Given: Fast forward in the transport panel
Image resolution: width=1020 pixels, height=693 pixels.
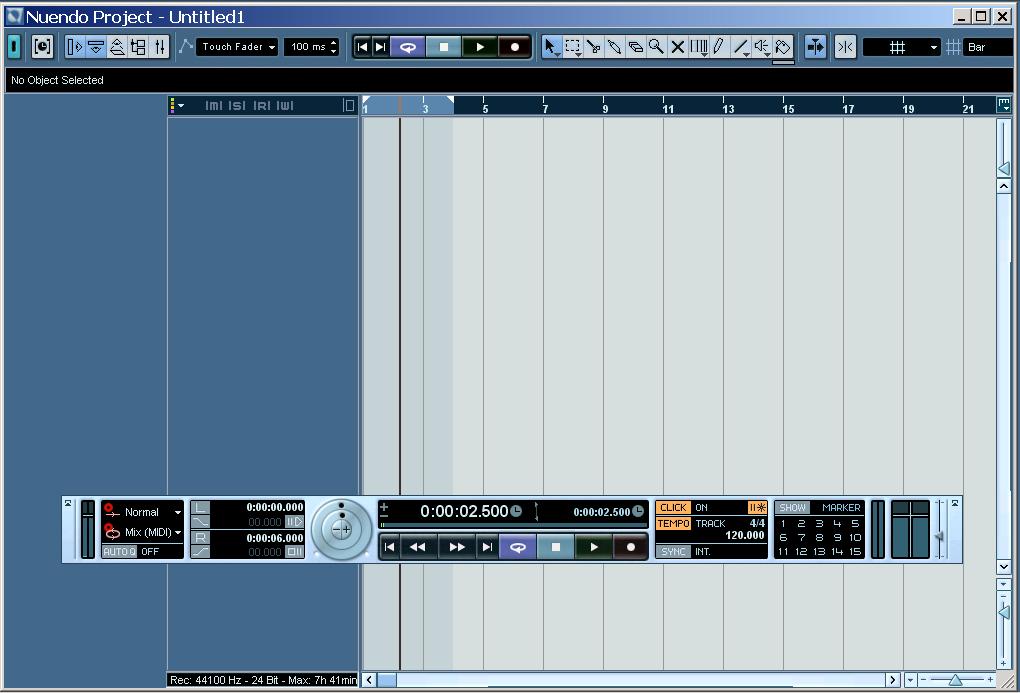Looking at the screenshot, I should [457, 547].
